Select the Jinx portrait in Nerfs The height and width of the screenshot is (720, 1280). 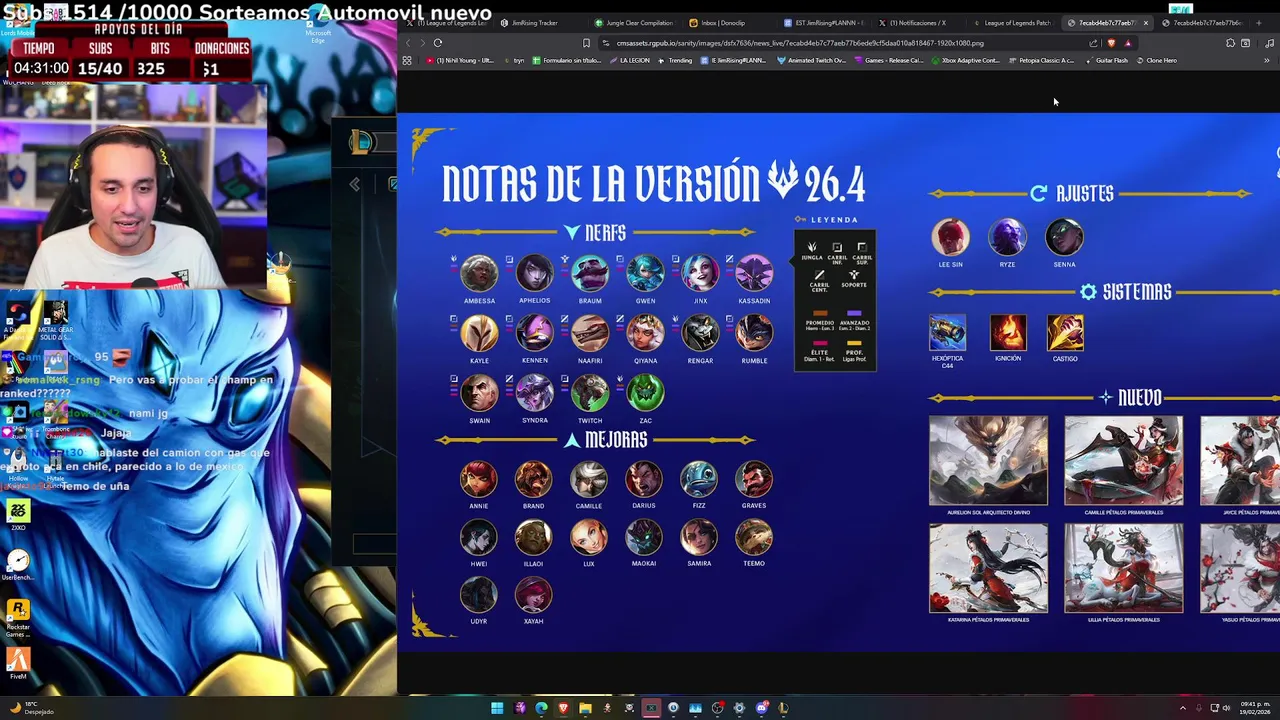(x=700, y=273)
